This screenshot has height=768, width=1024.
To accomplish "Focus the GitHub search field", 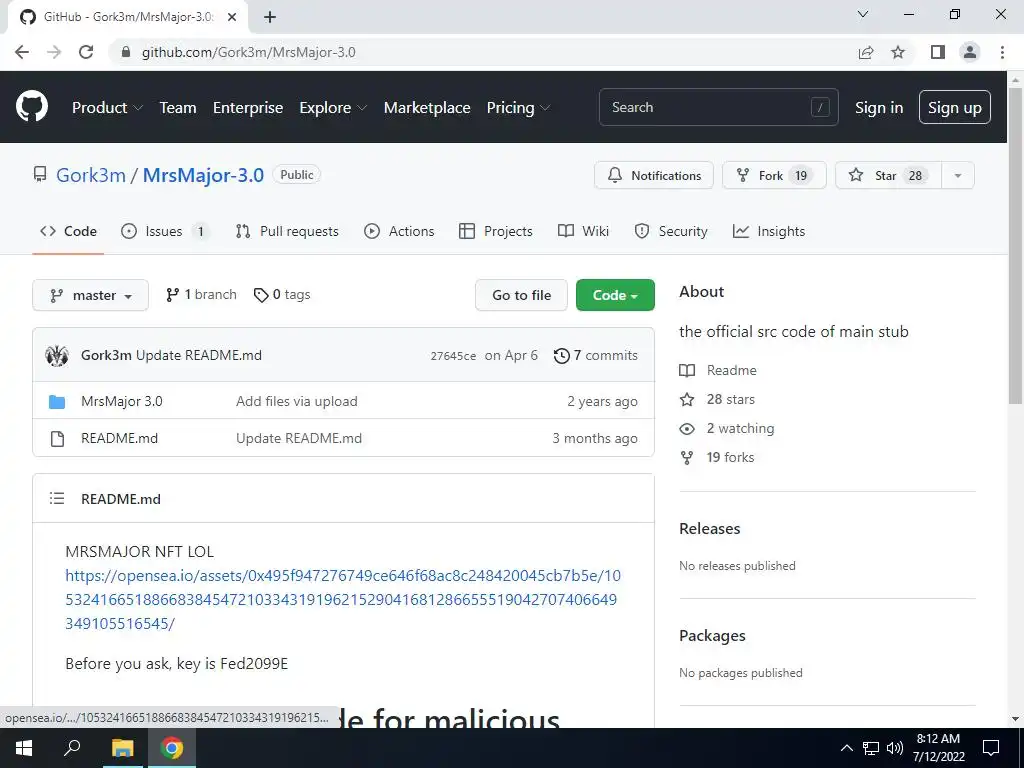I will pyautogui.click(x=718, y=107).
